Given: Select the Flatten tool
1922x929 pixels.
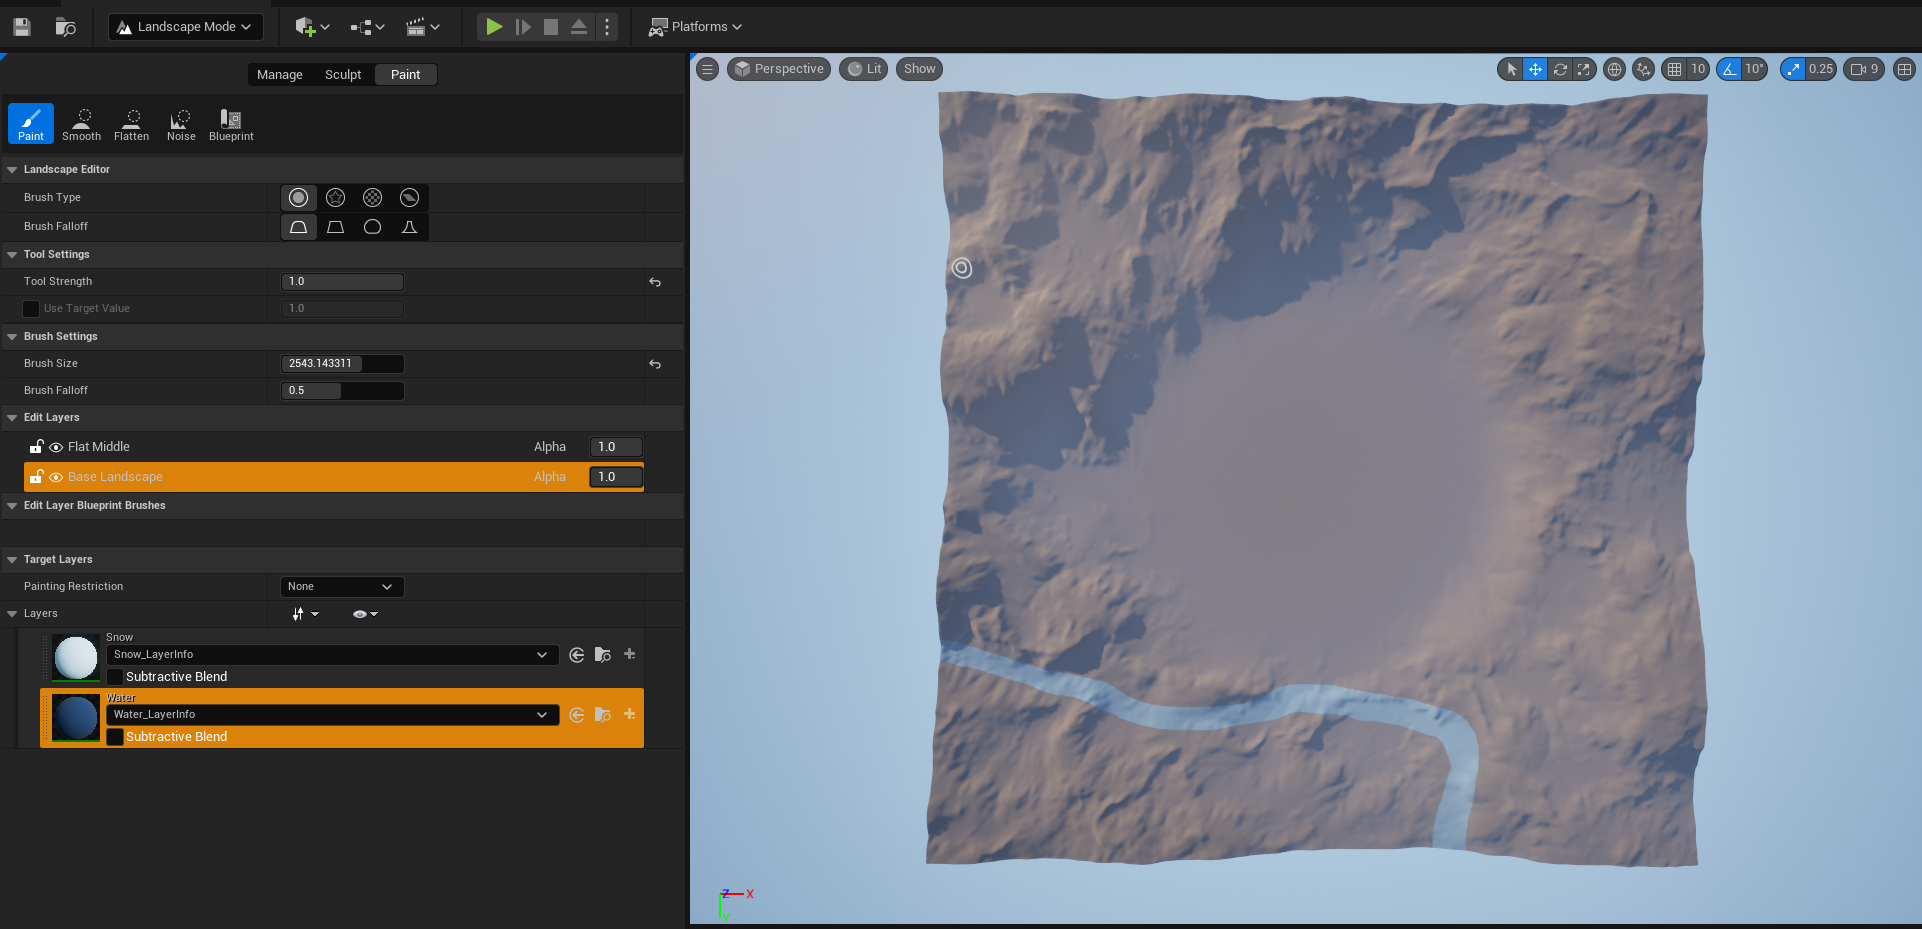Looking at the screenshot, I should click(131, 124).
